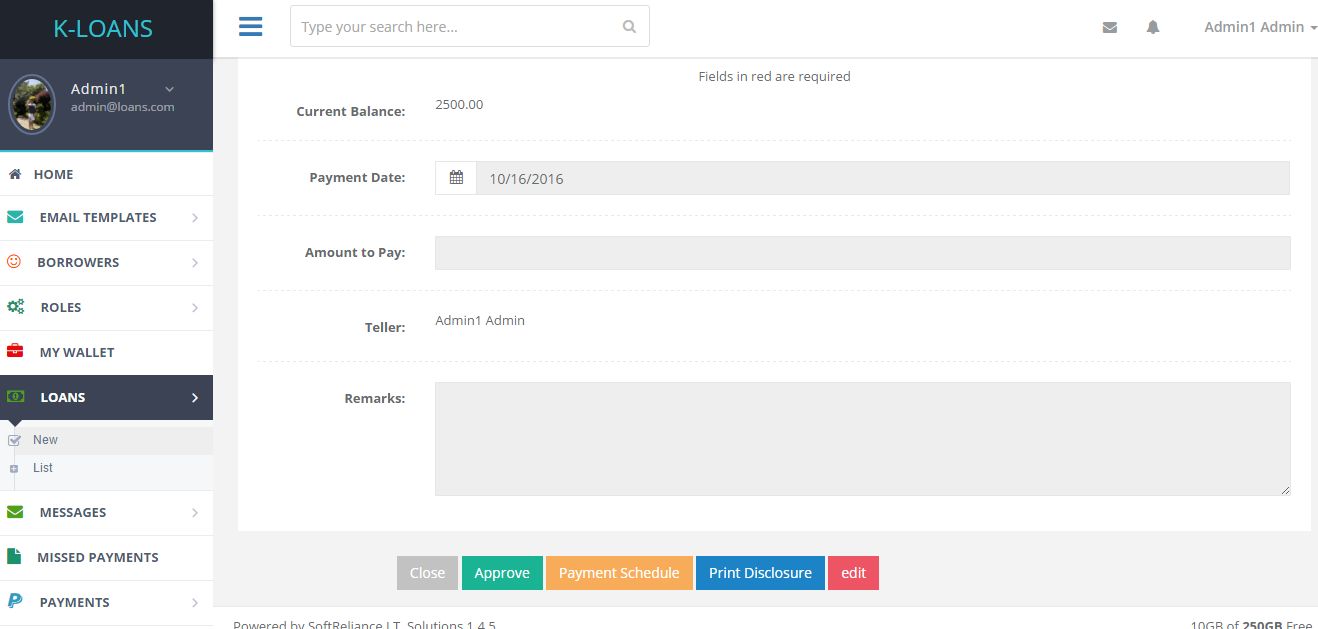This screenshot has height=629, width=1318.
Task: Click the Amount to Pay field
Action: pyautogui.click(x=862, y=253)
